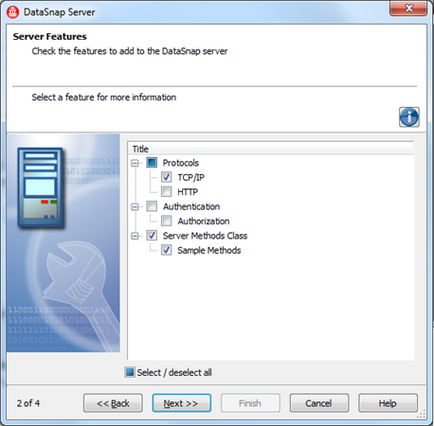Collapse the Protocols tree node

(135, 163)
